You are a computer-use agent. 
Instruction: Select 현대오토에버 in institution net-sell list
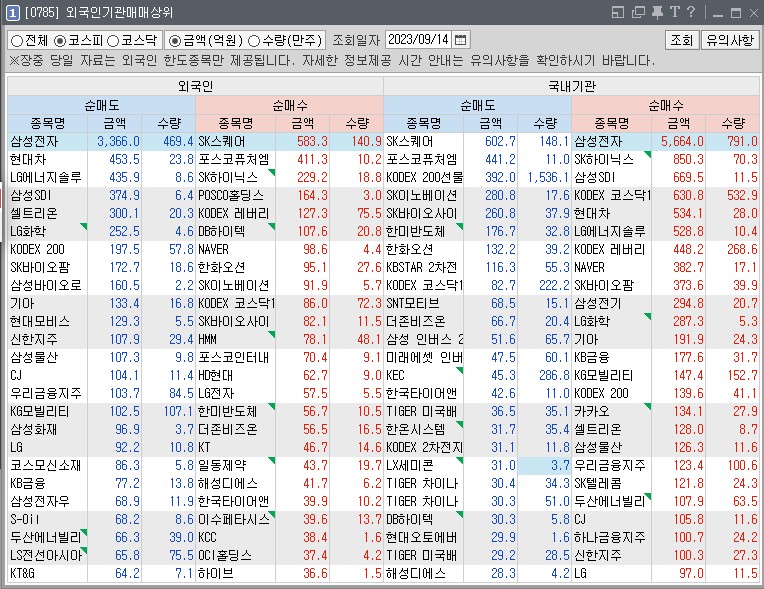coord(422,537)
